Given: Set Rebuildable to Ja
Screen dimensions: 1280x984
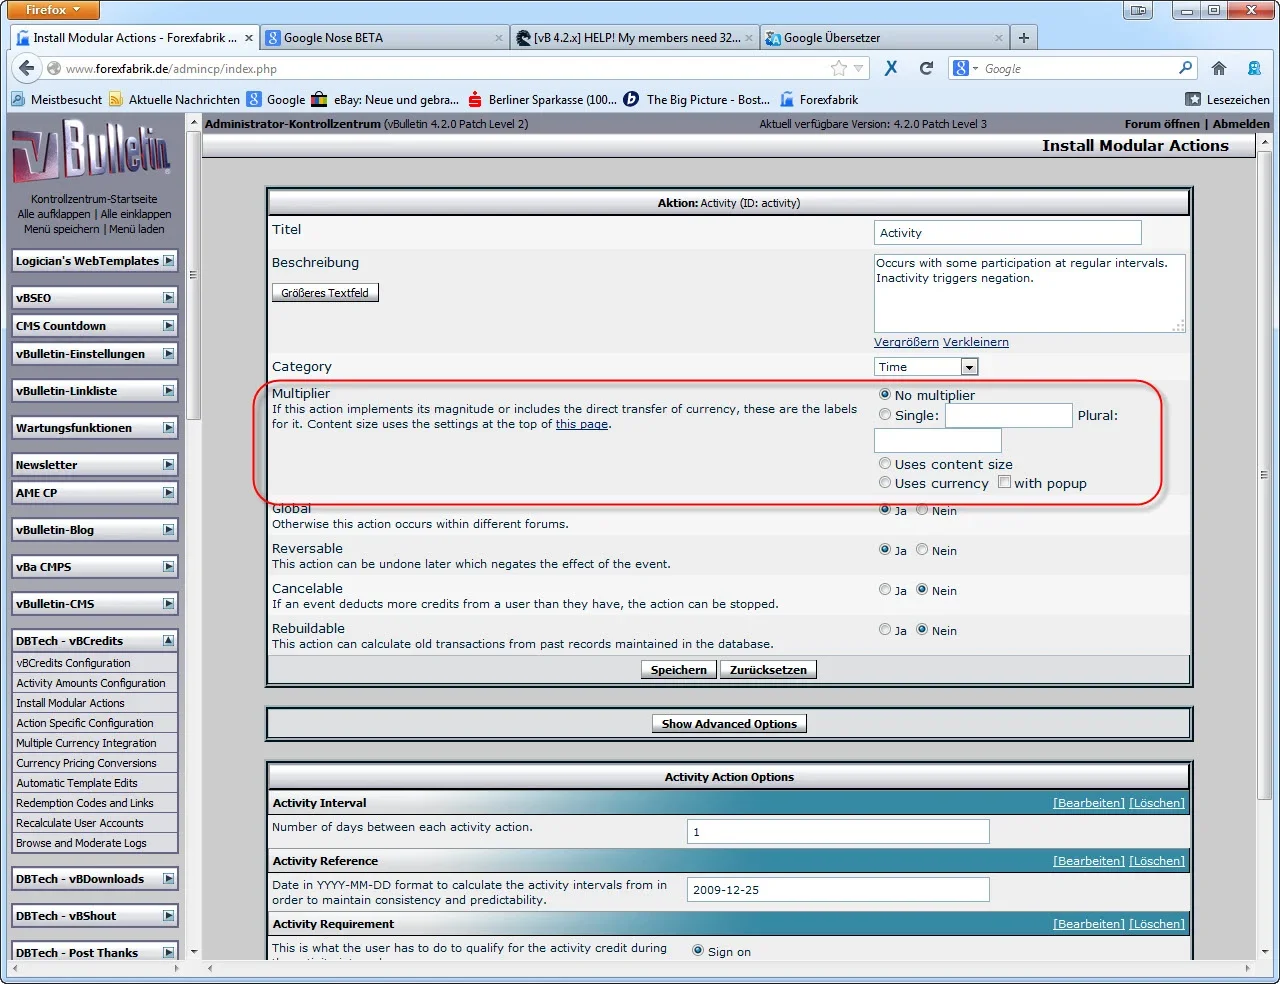Looking at the screenshot, I should click(x=885, y=630).
